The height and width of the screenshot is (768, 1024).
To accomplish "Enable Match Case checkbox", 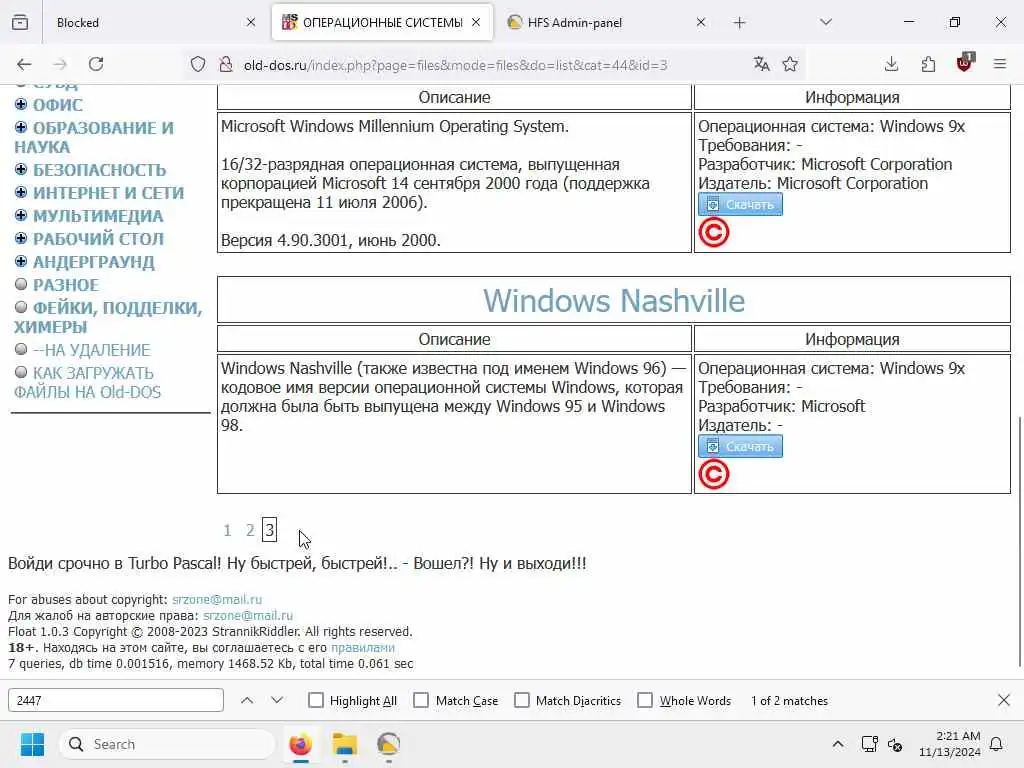I will [421, 700].
